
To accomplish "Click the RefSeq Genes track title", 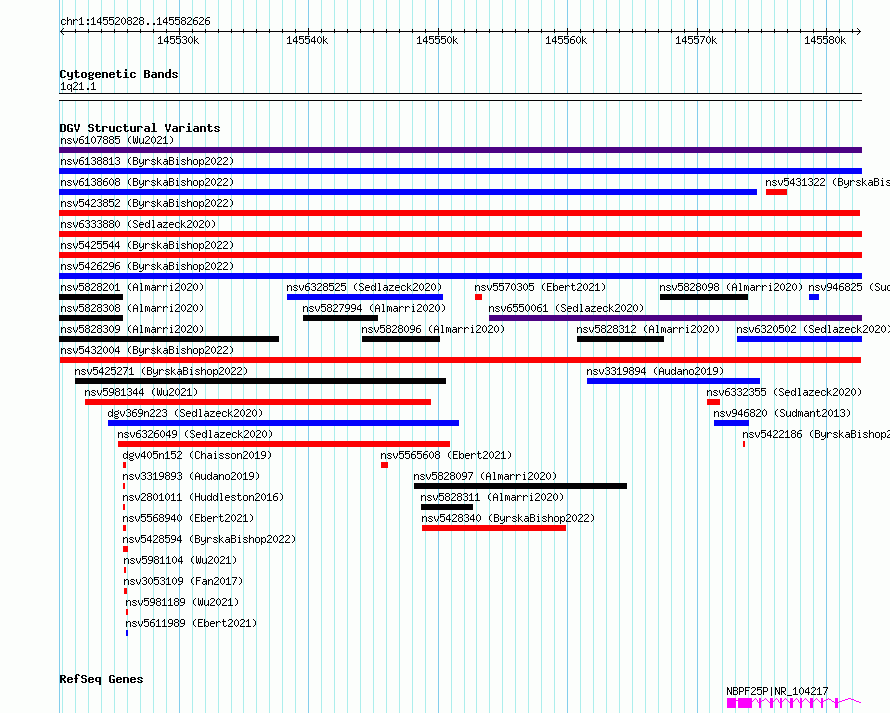I will click(101, 680).
